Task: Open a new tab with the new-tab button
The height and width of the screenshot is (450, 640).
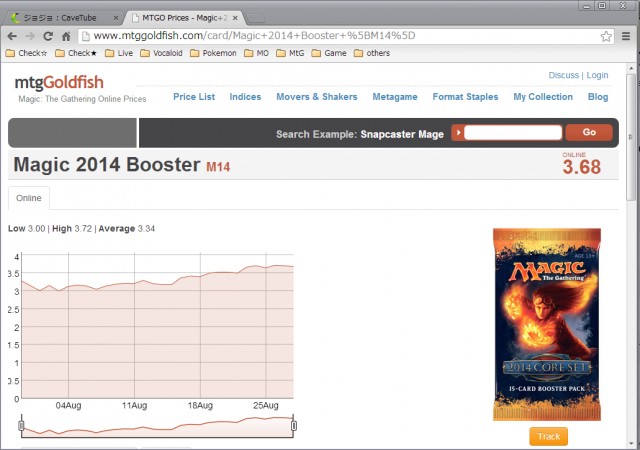Action: (x=256, y=18)
